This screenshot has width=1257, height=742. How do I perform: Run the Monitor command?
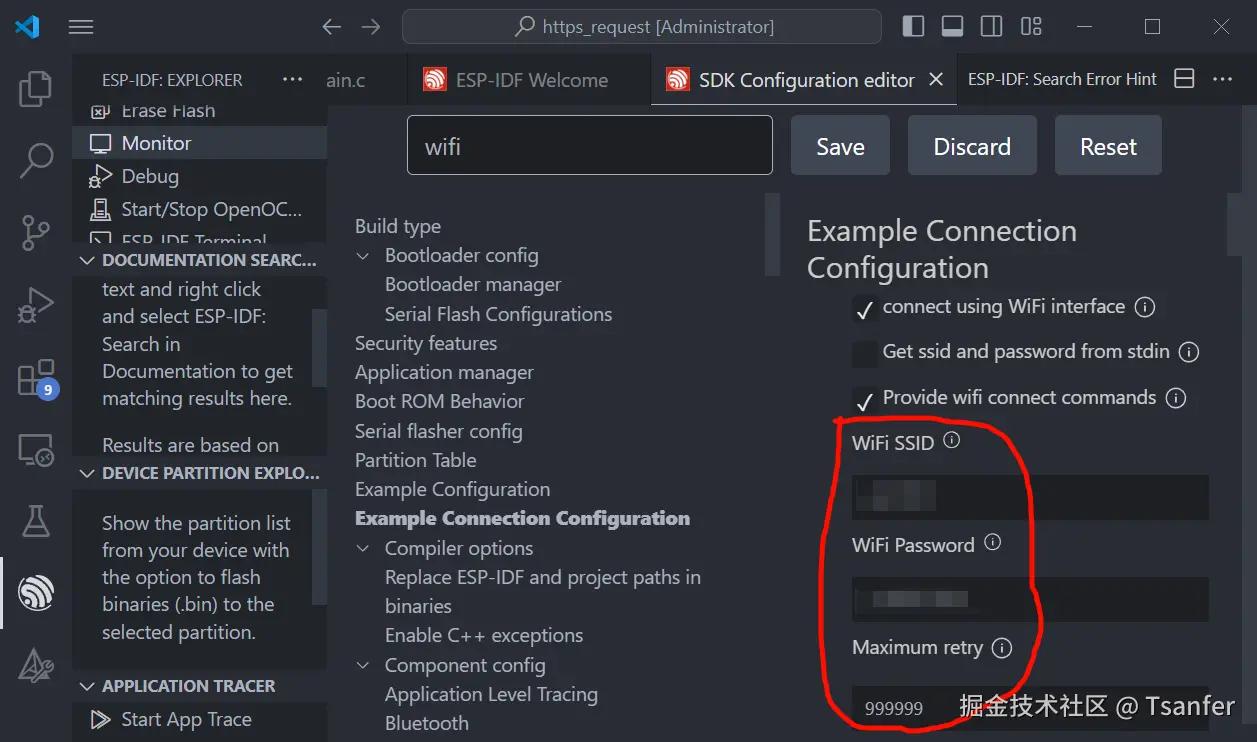(x=200, y=143)
